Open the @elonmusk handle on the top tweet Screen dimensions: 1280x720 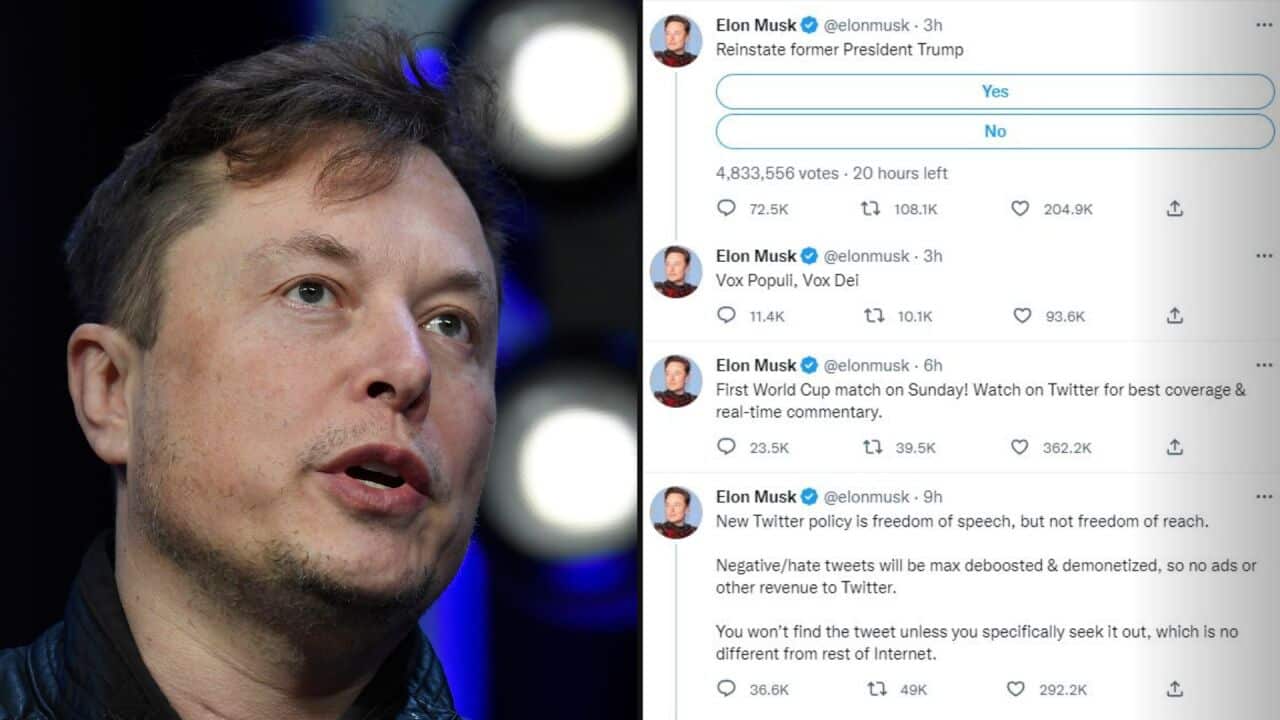click(x=865, y=25)
